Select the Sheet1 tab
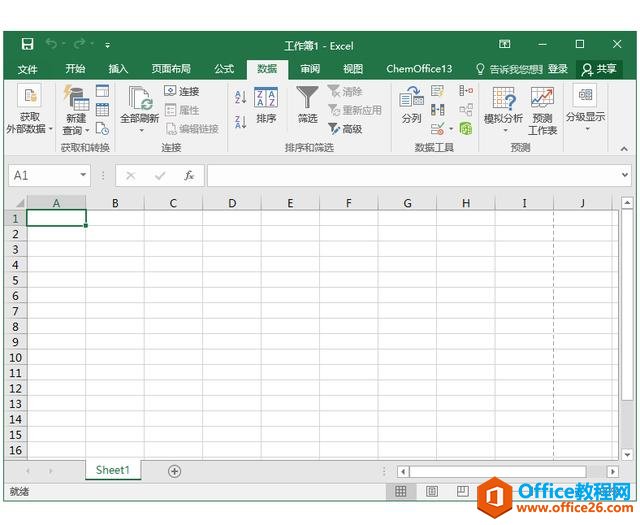This screenshot has height=525, width=640. [x=113, y=470]
